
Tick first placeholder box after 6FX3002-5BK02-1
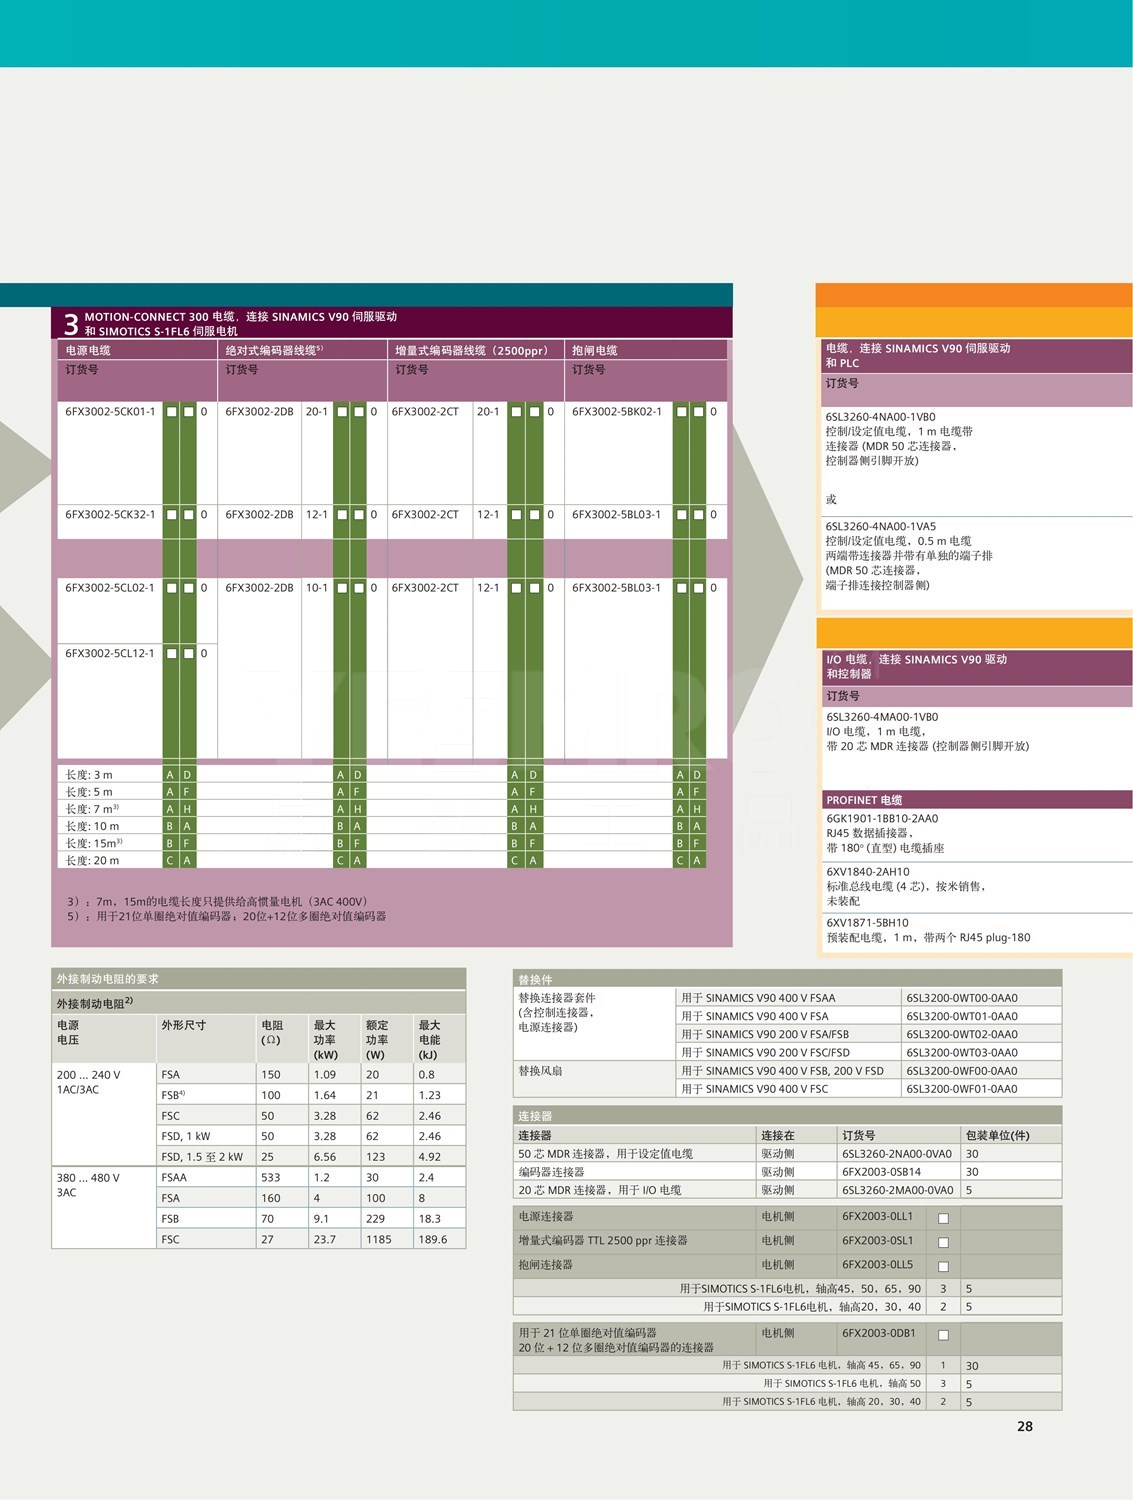pyautogui.click(x=681, y=412)
